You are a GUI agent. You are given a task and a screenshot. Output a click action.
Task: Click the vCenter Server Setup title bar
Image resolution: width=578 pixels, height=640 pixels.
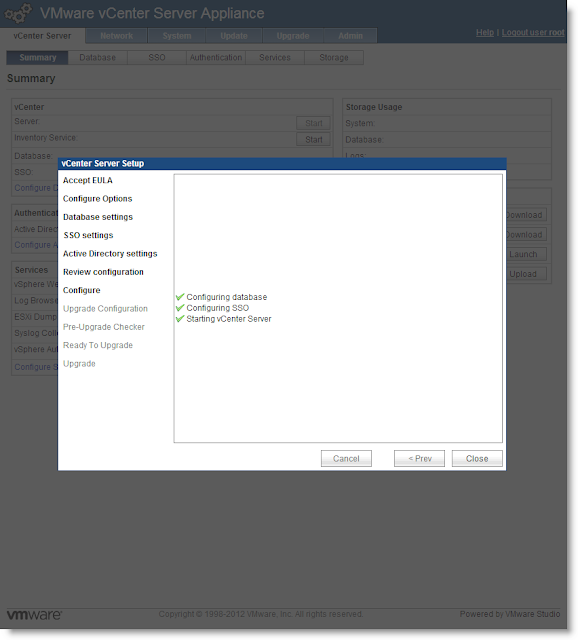(282, 164)
